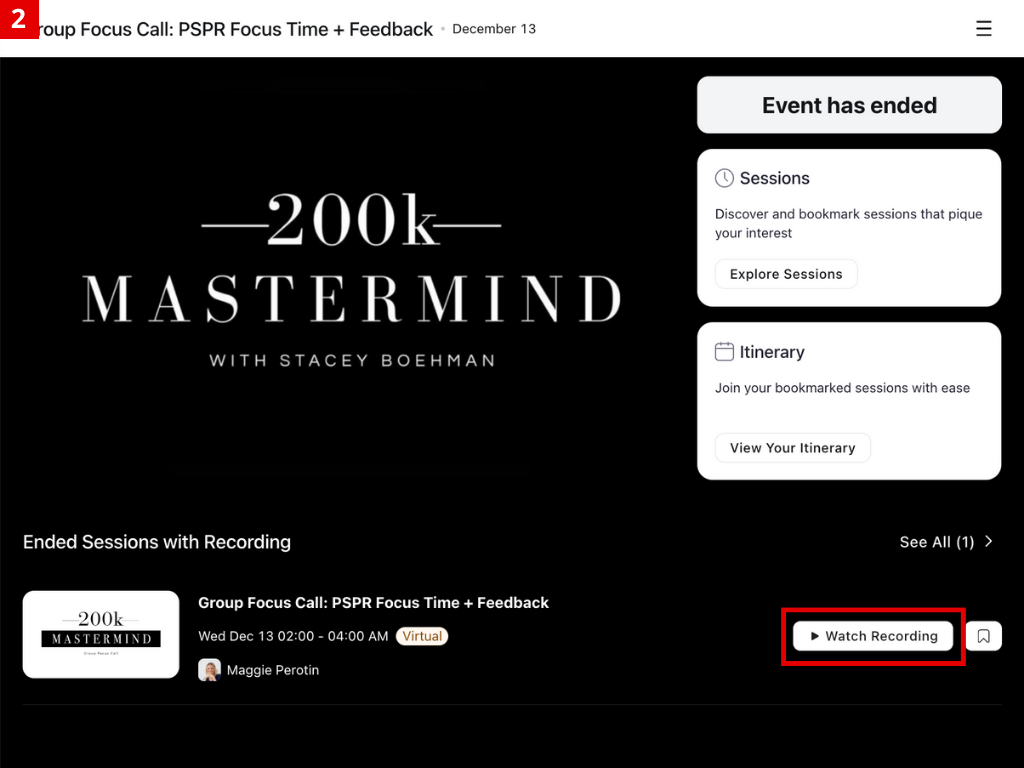Screen dimensions: 1024x768
Task: Open View Your Itinerary
Action: pyautogui.click(x=792, y=448)
